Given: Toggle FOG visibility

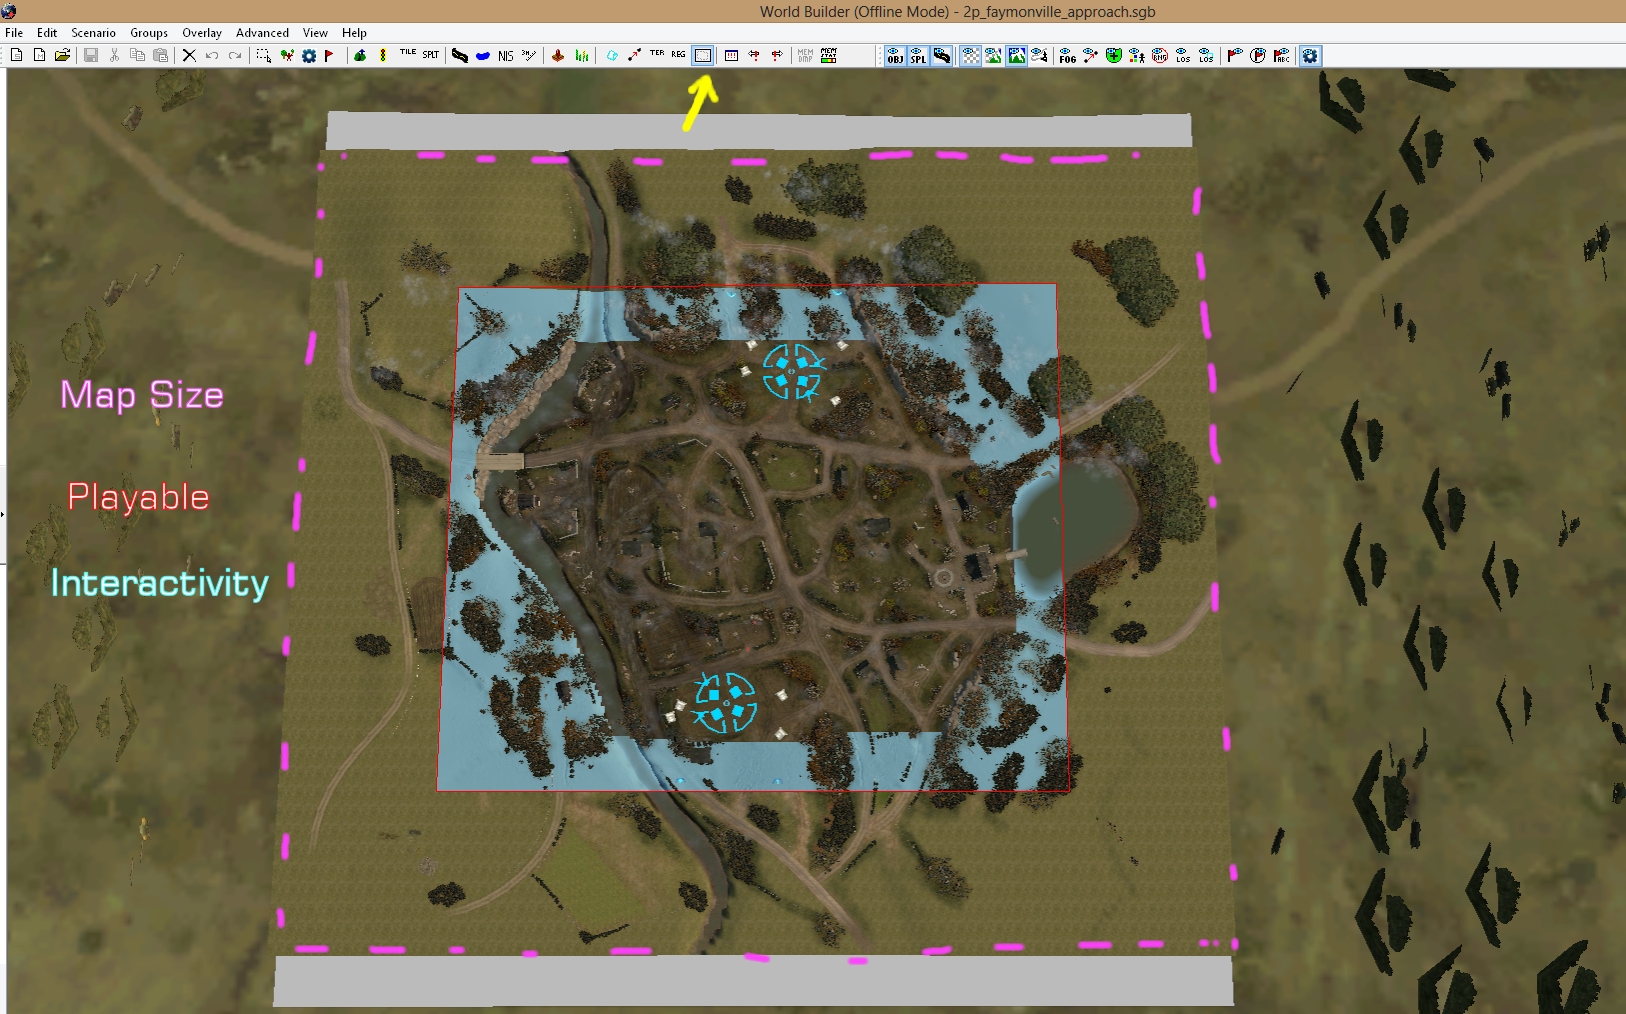Looking at the screenshot, I should point(1068,55).
